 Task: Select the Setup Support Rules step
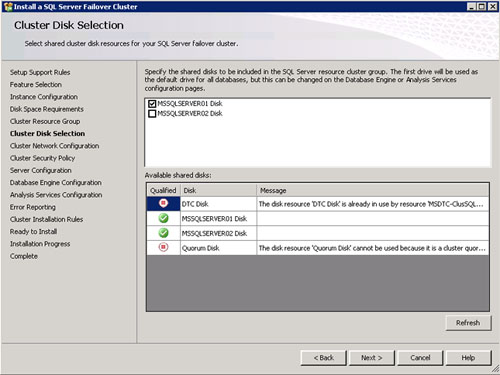(40, 72)
